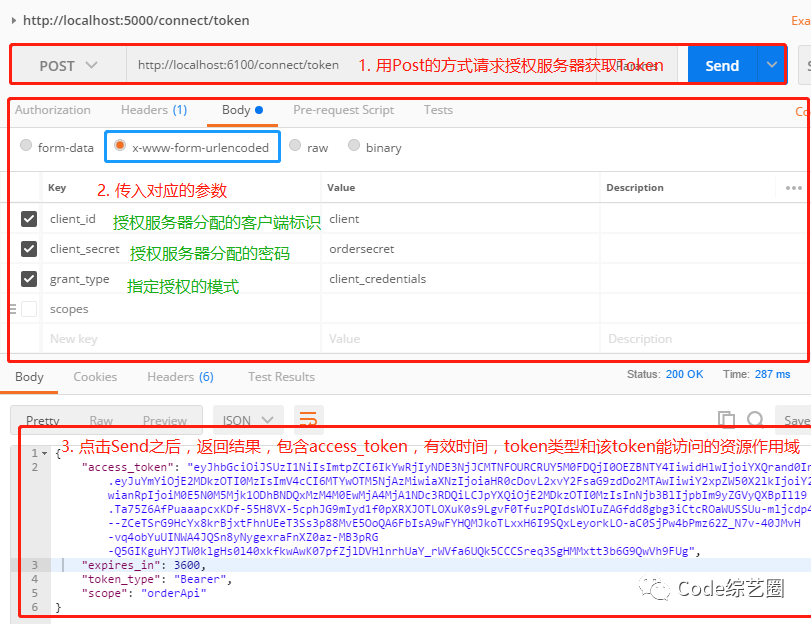
Task: Click the "access_token" key in response
Action: click(128, 467)
